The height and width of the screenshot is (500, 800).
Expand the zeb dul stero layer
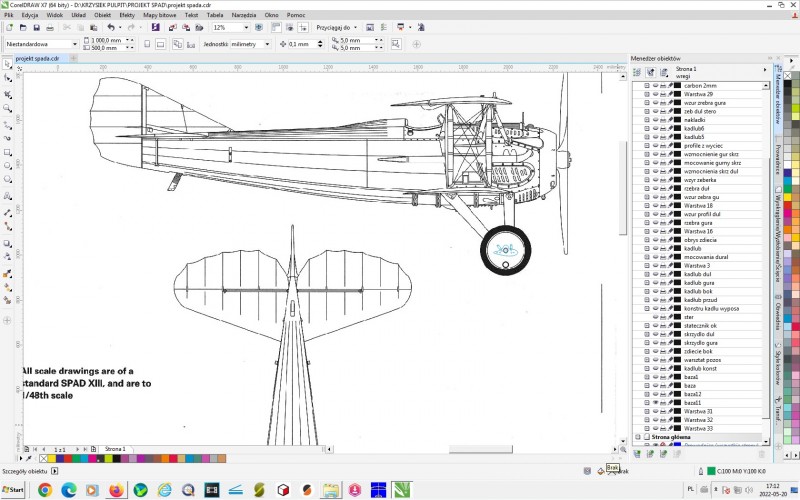(647, 111)
